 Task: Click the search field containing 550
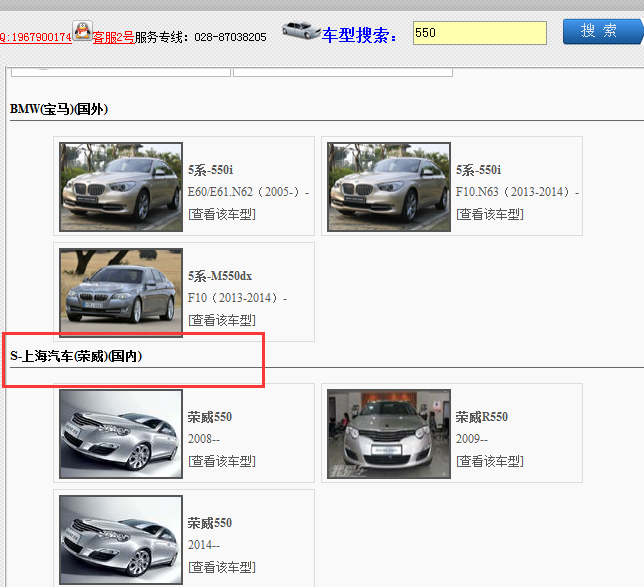click(x=480, y=33)
